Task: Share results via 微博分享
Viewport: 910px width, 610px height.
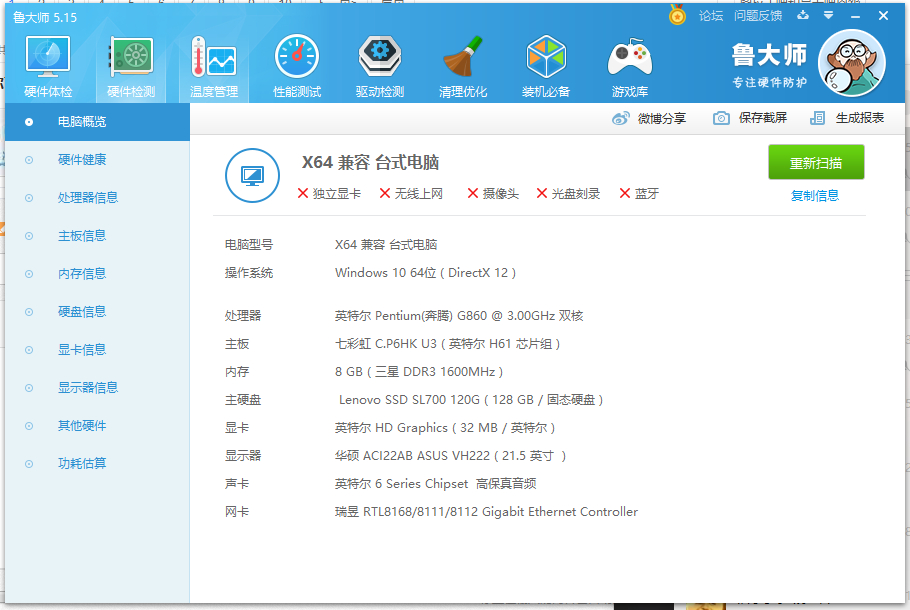Action: tap(649, 118)
